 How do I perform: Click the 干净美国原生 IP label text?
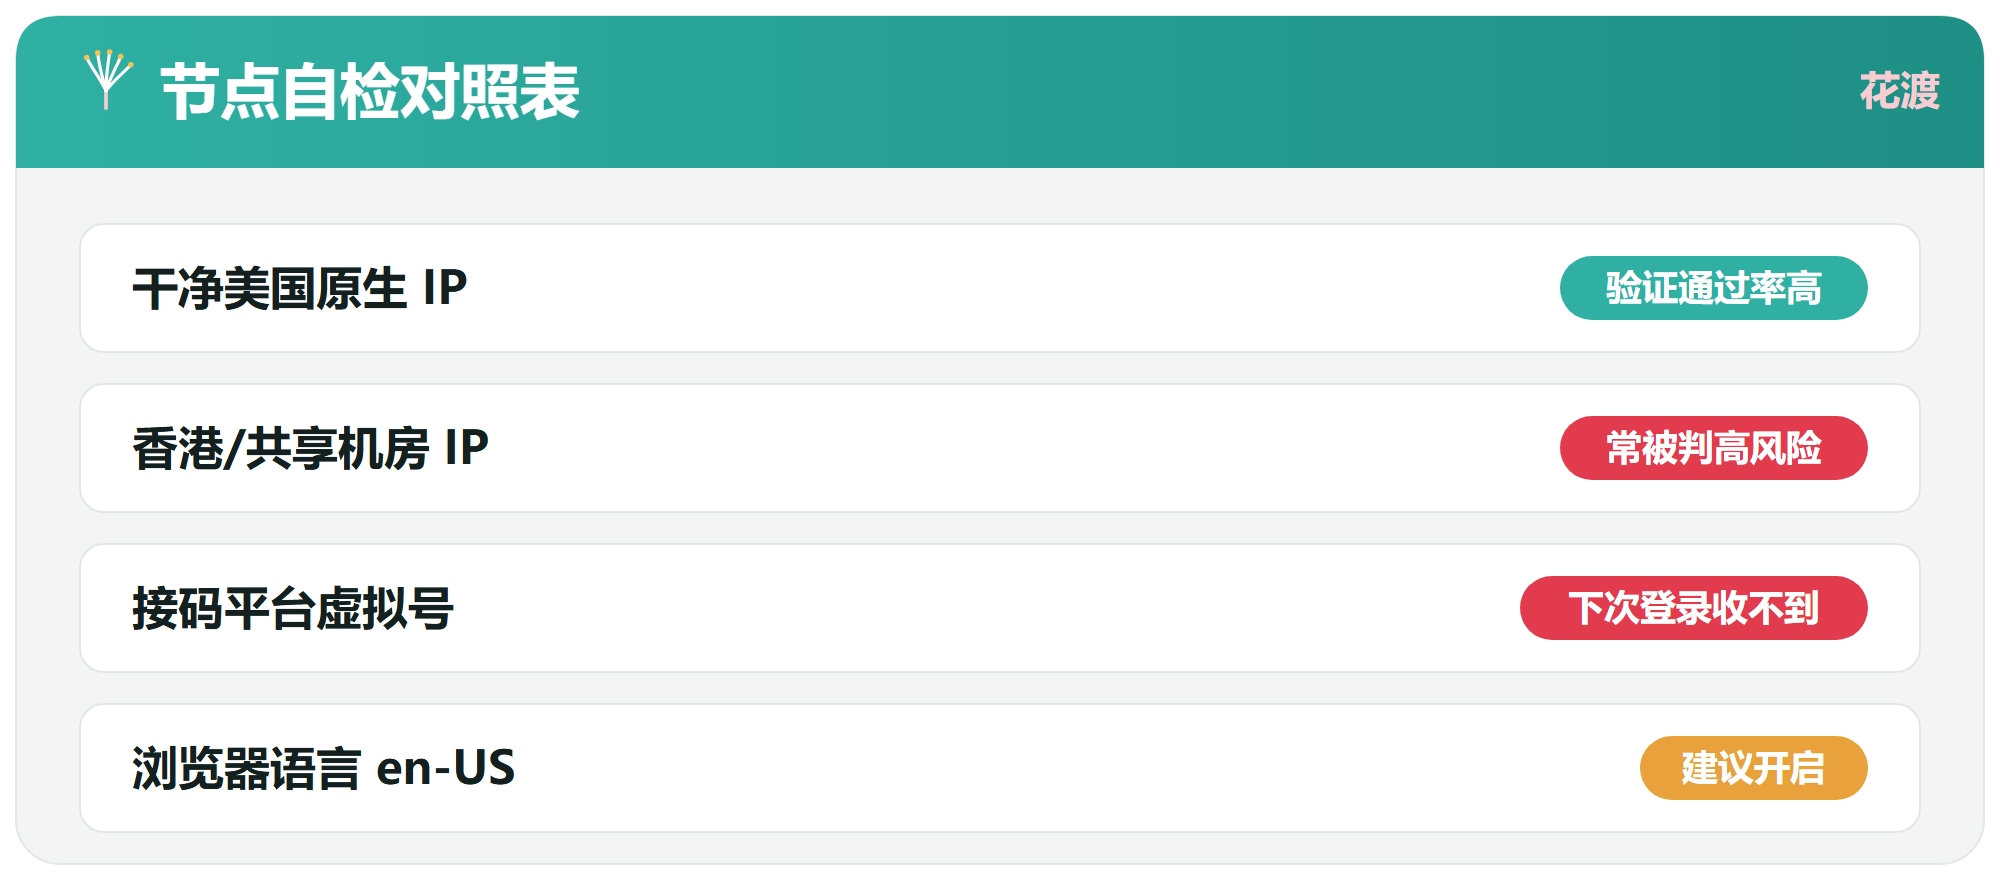[300, 288]
